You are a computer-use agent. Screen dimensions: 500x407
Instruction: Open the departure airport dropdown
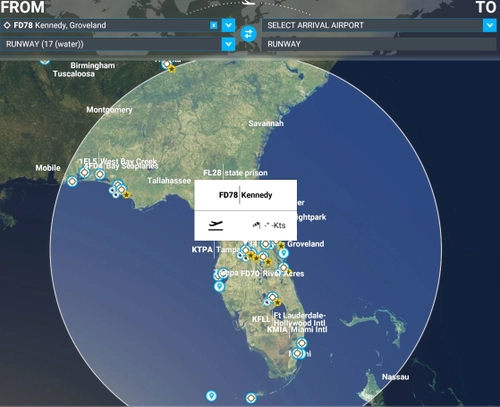point(228,25)
